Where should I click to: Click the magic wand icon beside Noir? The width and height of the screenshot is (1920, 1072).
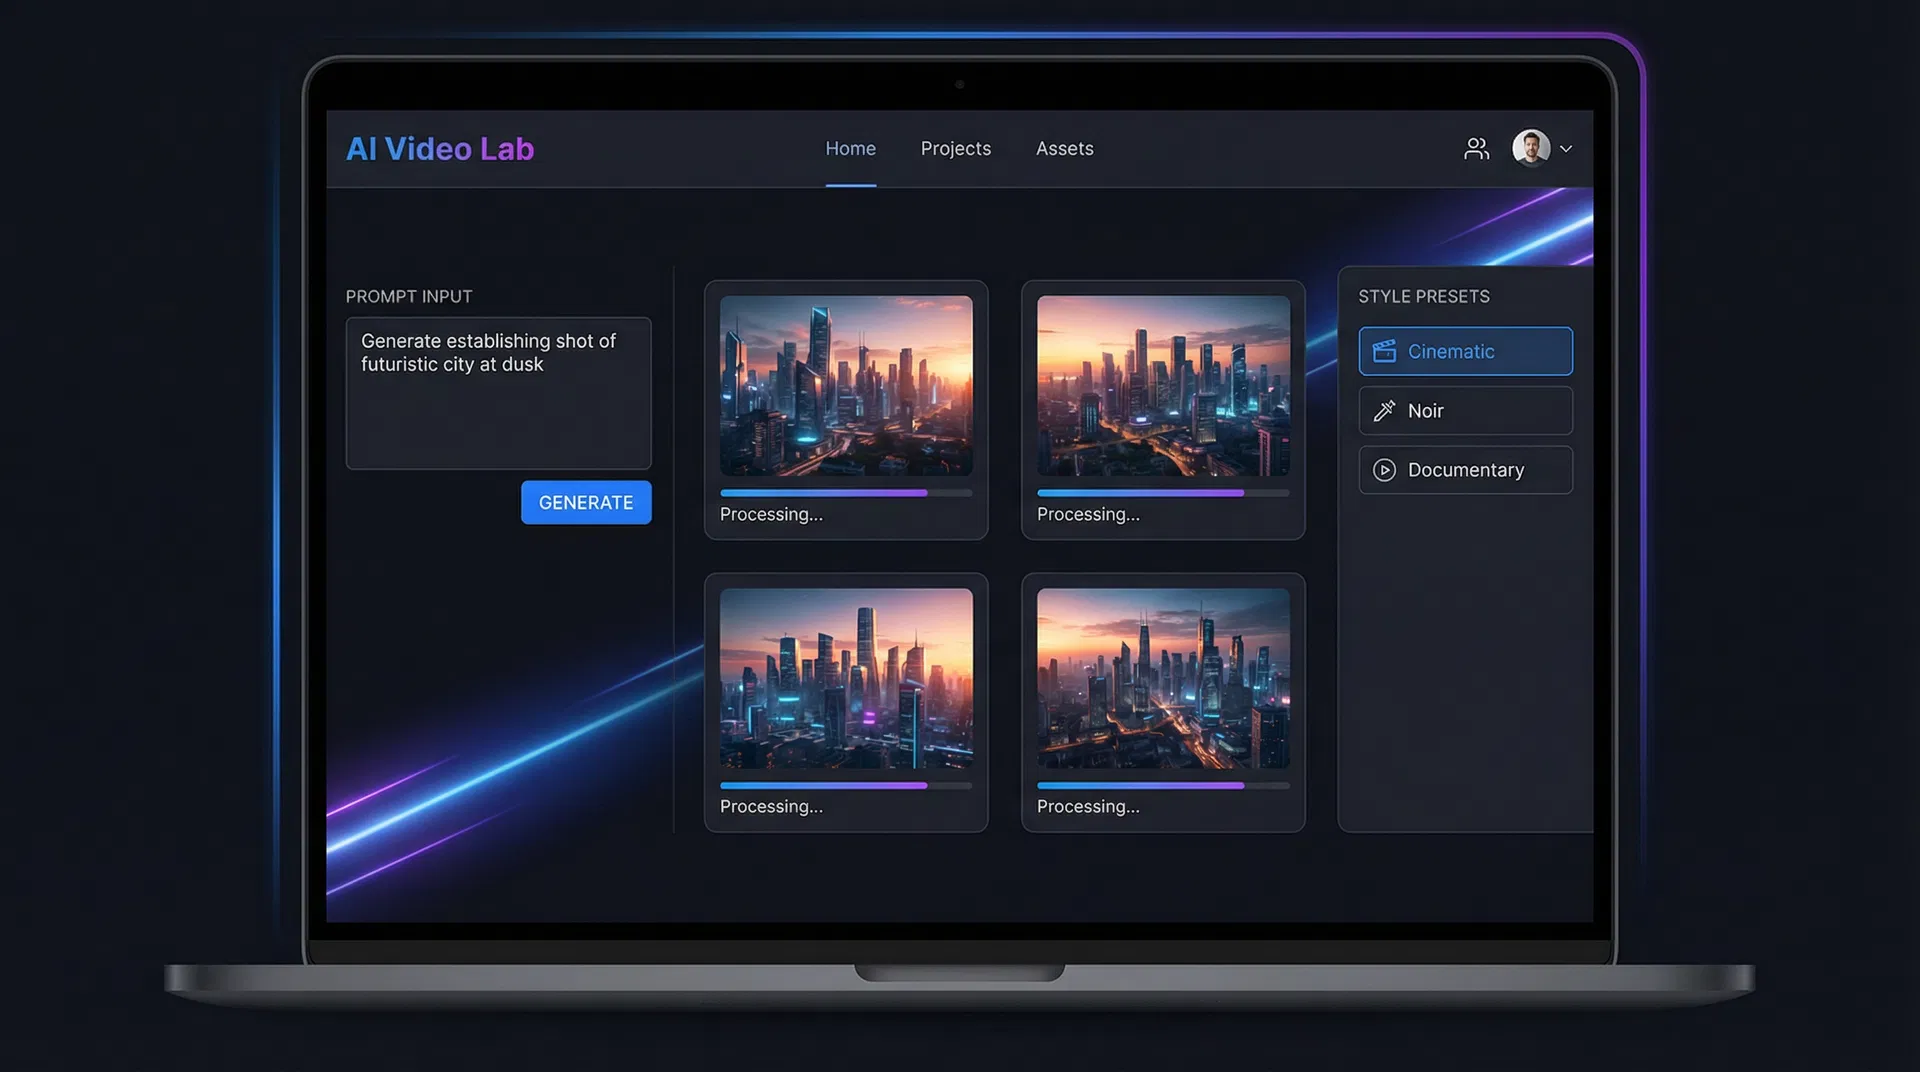click(1384, 411)
